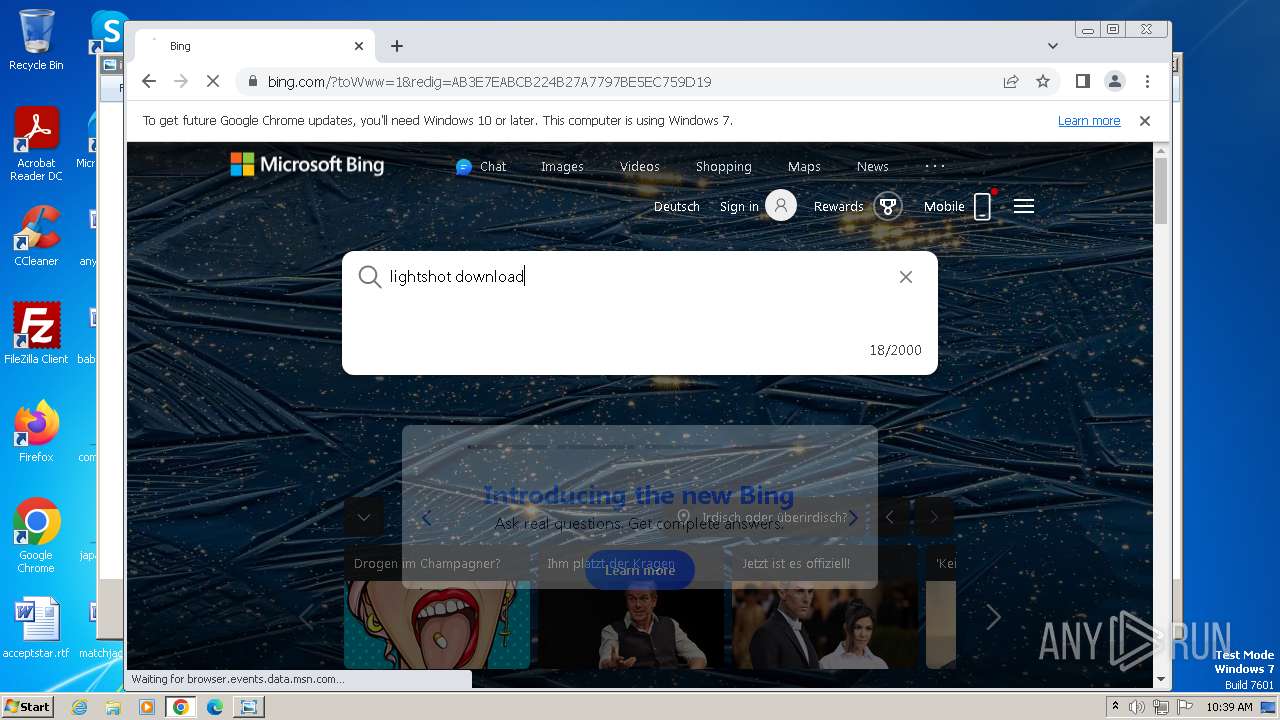This screenshot has height=720, width=1280.
Task: Open Microsoft Edge from the taskbar
Action: coord(215,707)
